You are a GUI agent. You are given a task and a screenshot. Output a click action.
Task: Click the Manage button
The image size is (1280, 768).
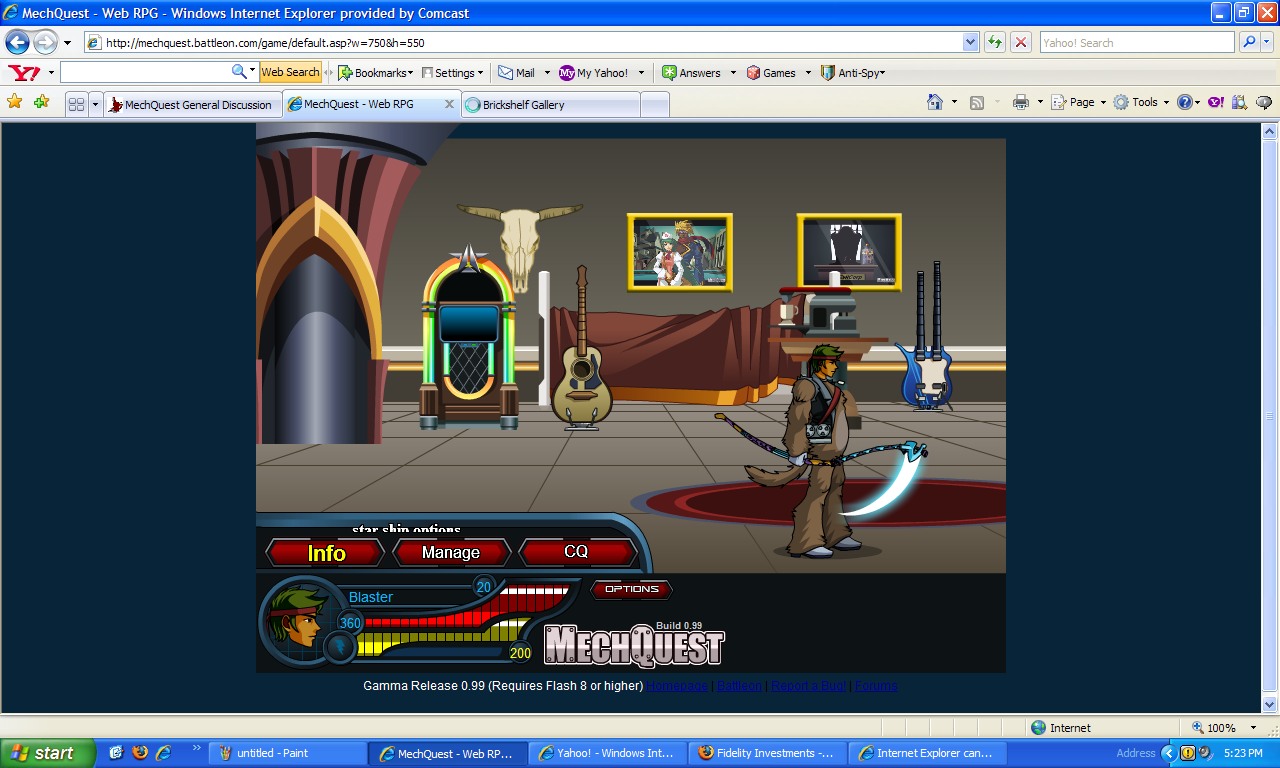tap(451, 553)
